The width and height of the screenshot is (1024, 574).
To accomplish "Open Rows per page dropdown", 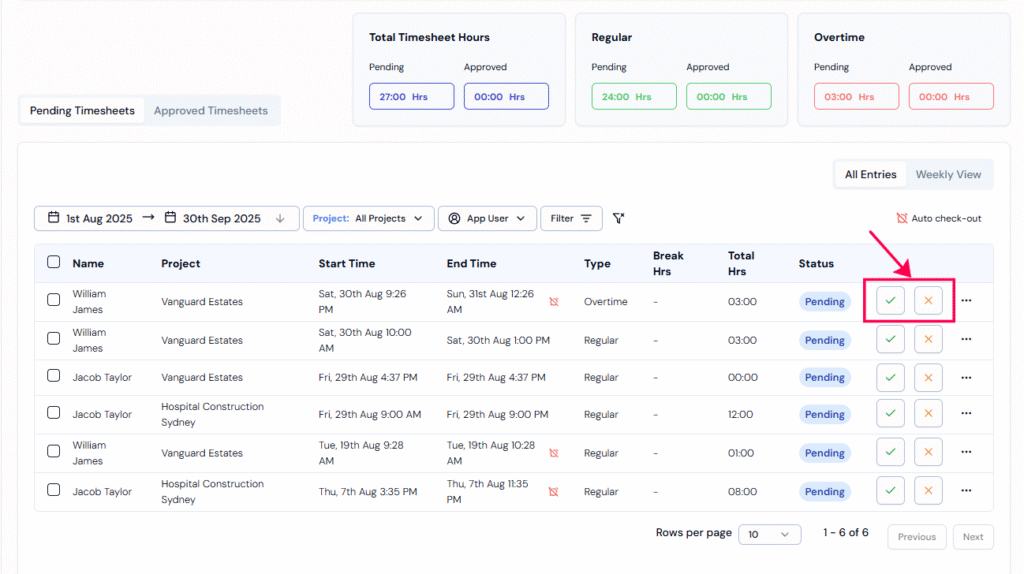I will (x=769, y=535).
